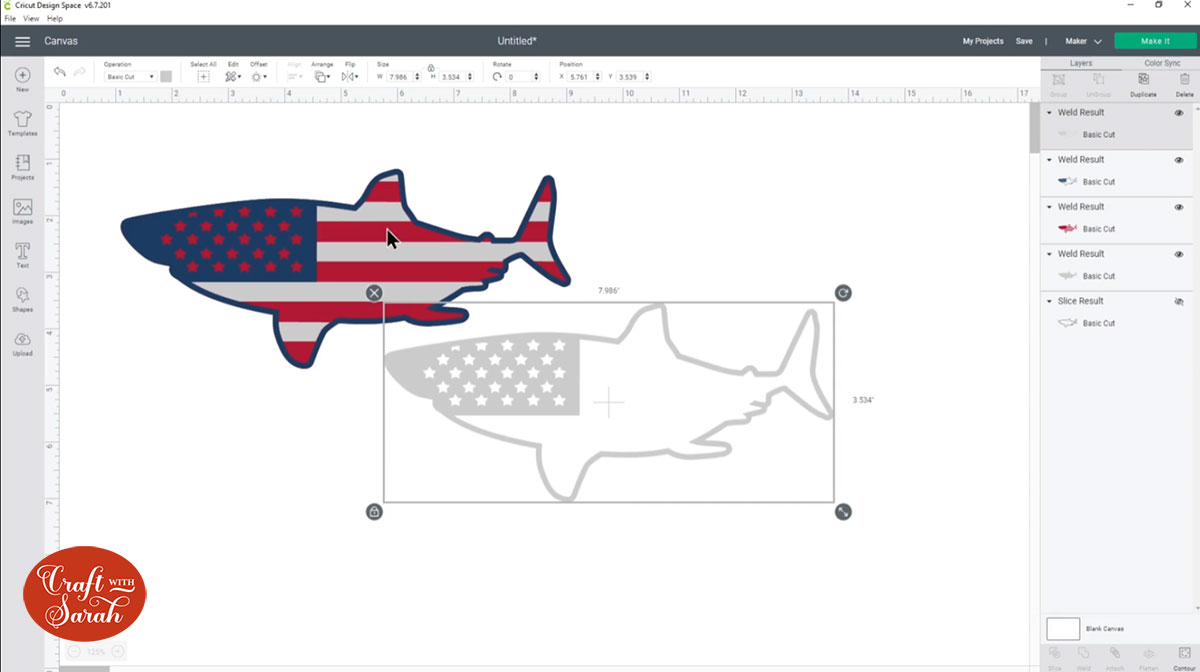
Task: Zoom out canvas with minus button
Action: [x=76, y=651]
